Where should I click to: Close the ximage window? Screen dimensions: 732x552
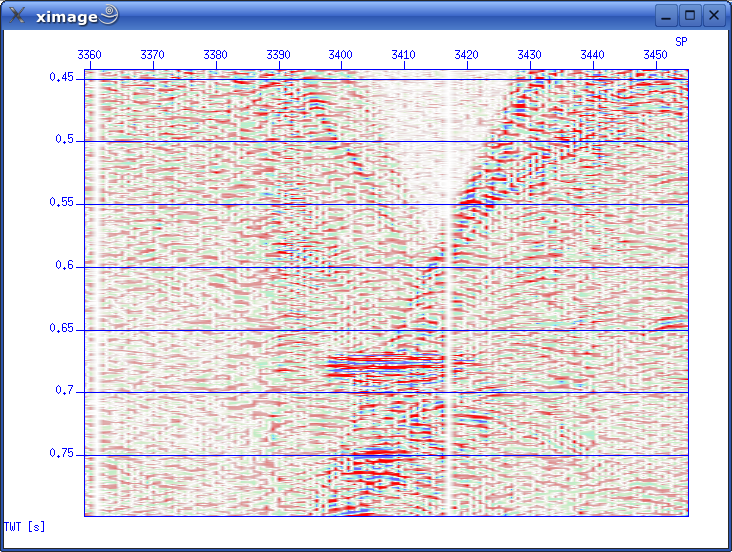pyautogui.click(x=714, y=15)
